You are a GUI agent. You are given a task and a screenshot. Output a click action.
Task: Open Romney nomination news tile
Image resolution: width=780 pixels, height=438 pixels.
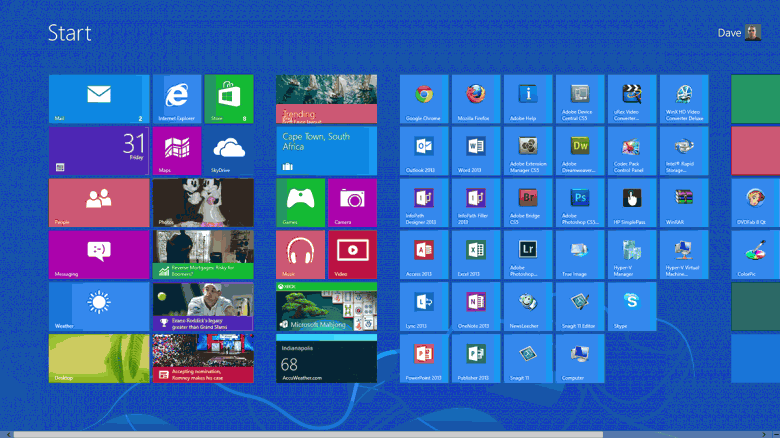[x=203, y=358]
